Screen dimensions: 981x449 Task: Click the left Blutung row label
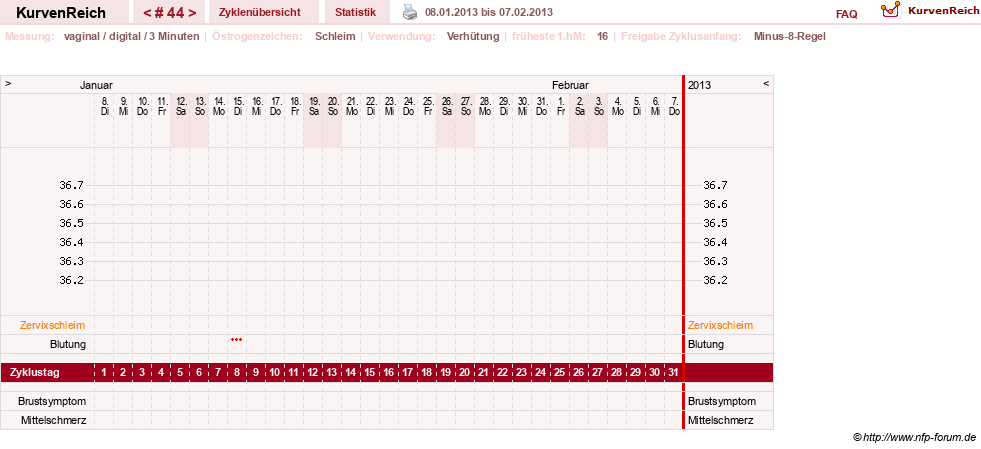[68, 344]
